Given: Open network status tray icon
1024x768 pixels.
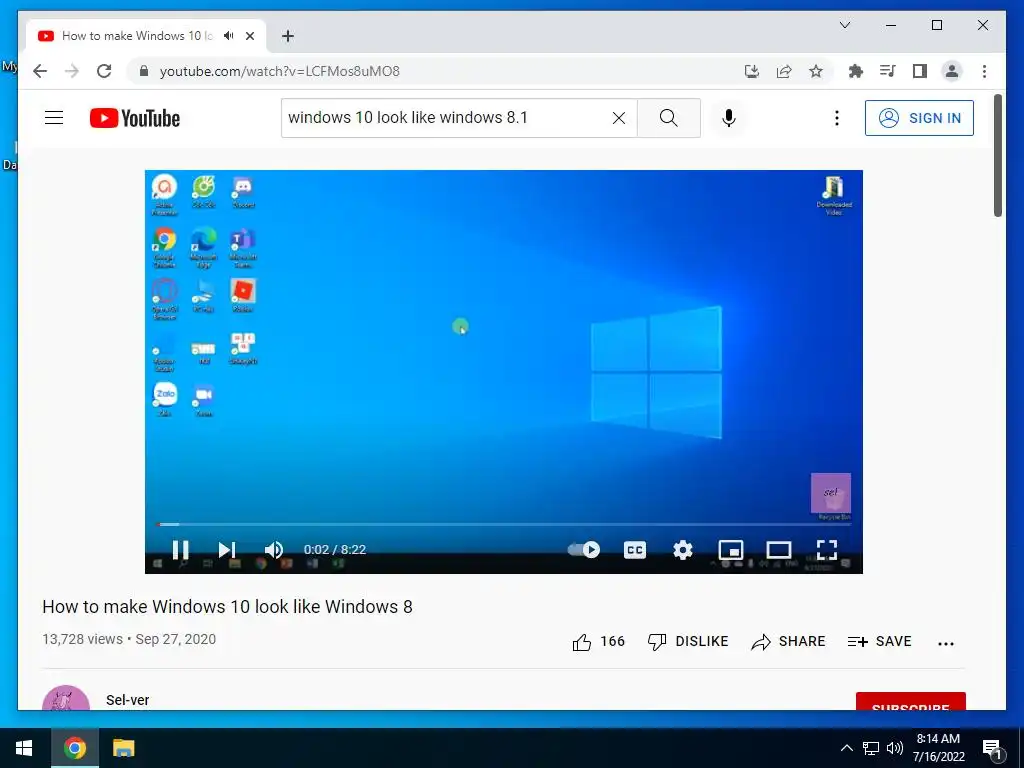Looking at the screenshot, I should click(871, 748).
